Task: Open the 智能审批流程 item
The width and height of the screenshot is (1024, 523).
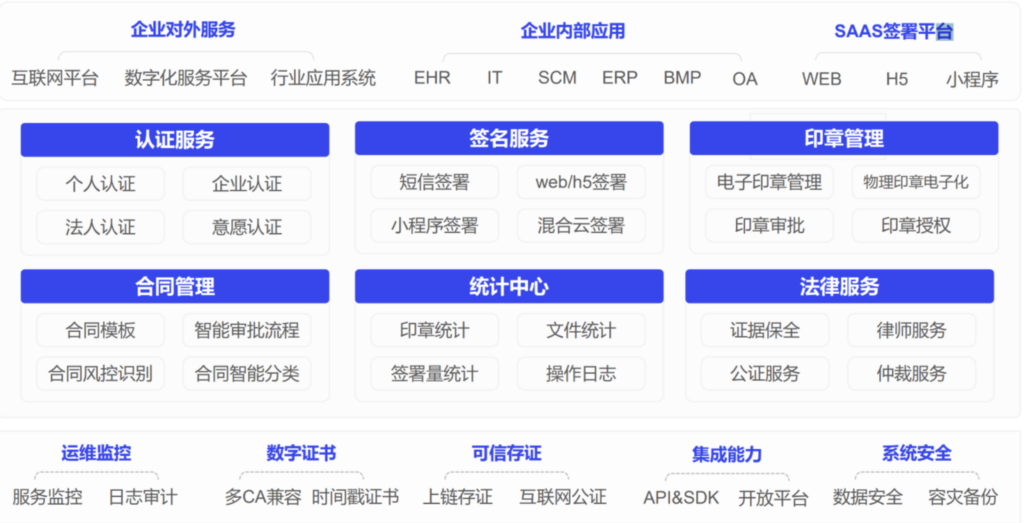Action: click(247, 330)
